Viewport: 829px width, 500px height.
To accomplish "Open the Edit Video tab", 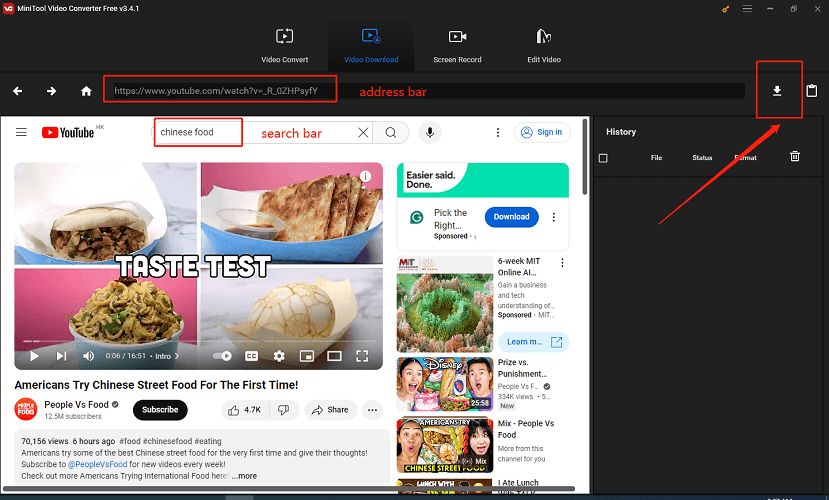I will point(544,46).
